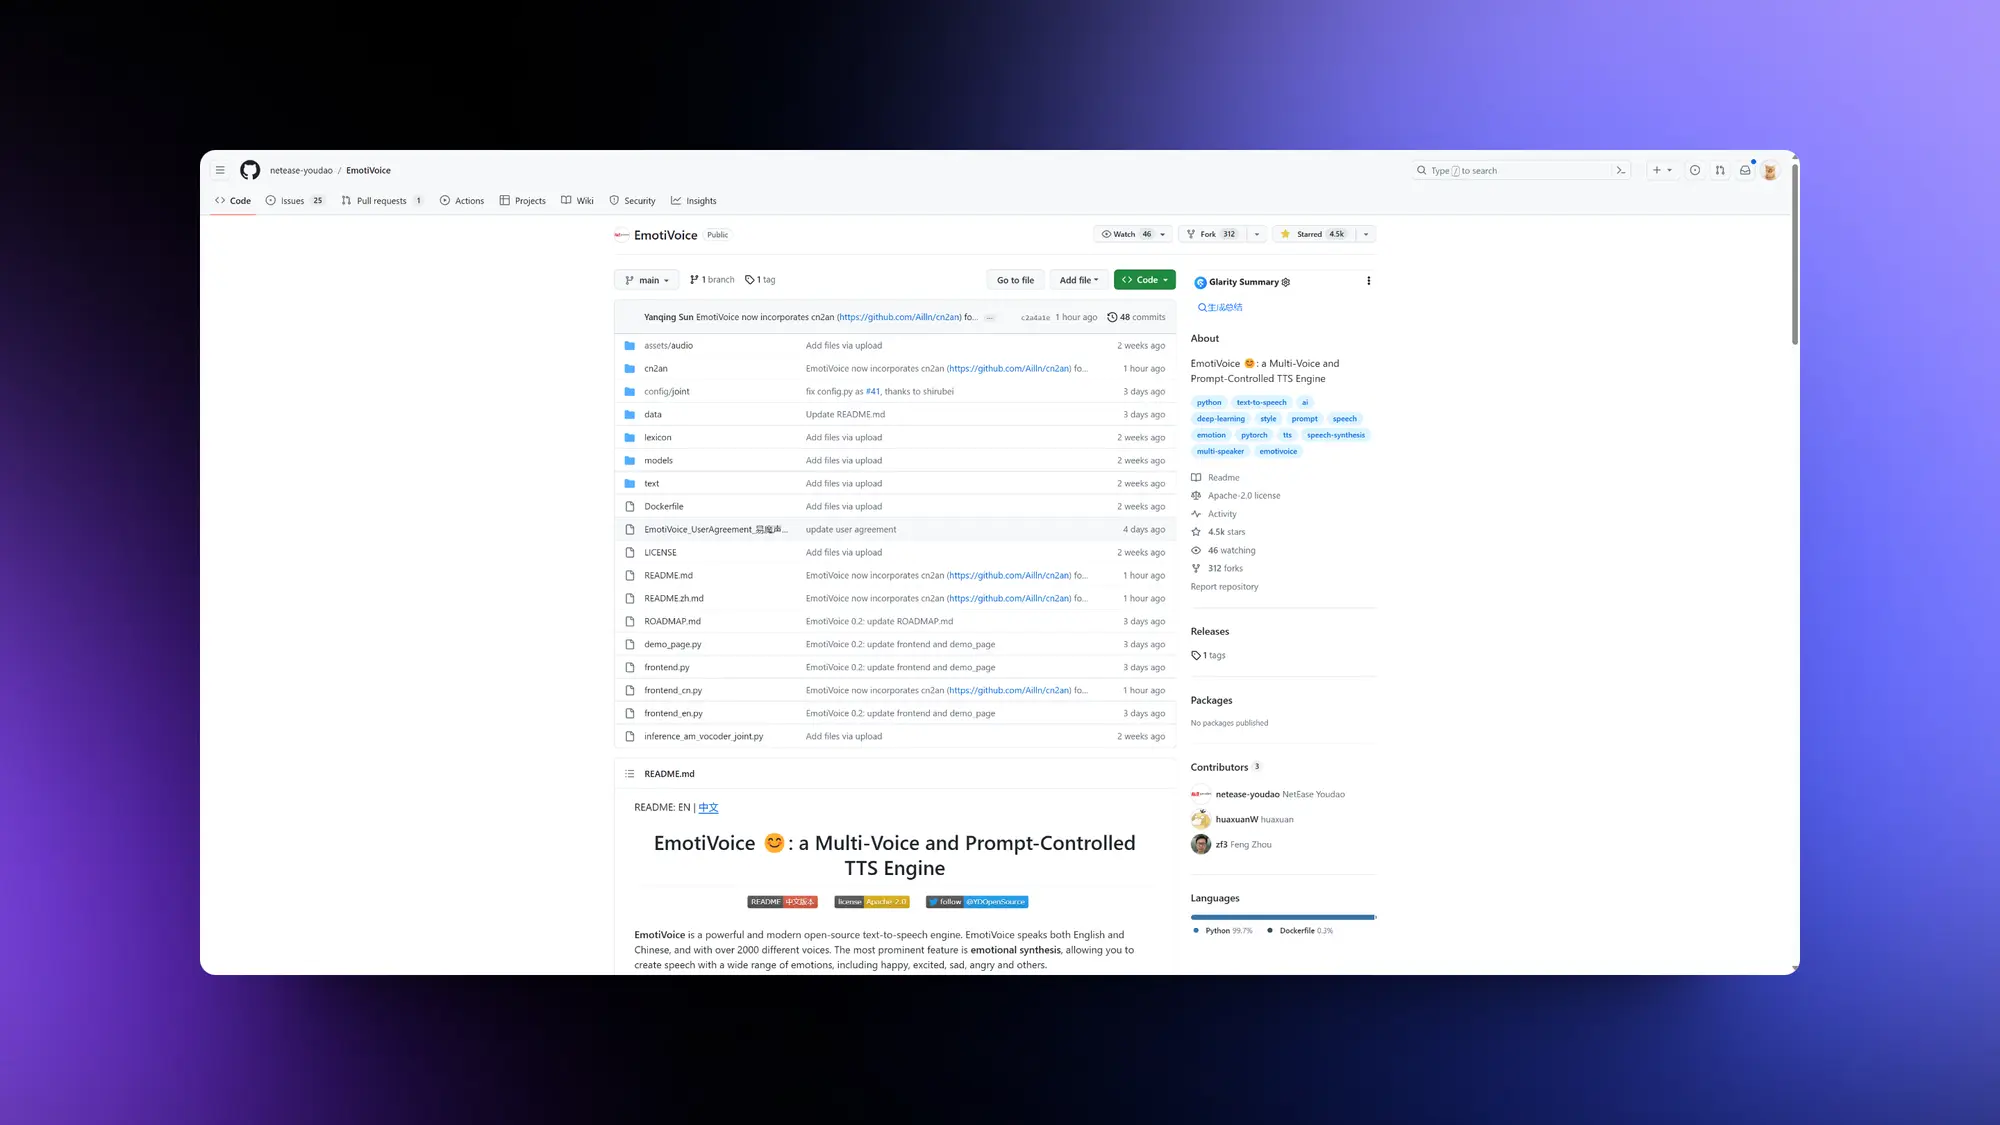Click the license Apache 2.0 badge
Image resolution: width=2000 pixels, height=1125 pixels.
pyautogui.click(x=872, y=902)
